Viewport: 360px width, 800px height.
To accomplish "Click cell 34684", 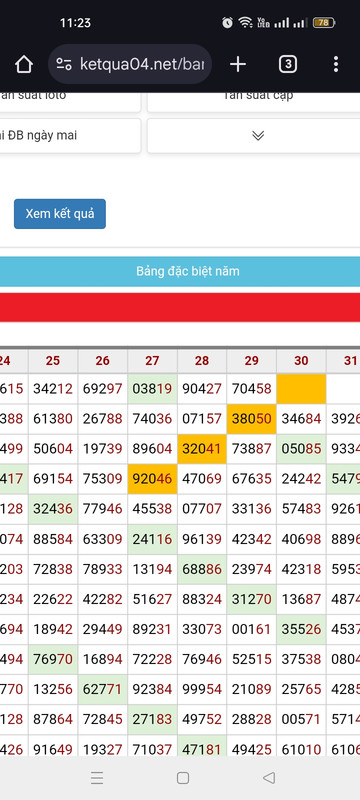I will [x=301, y=419].
